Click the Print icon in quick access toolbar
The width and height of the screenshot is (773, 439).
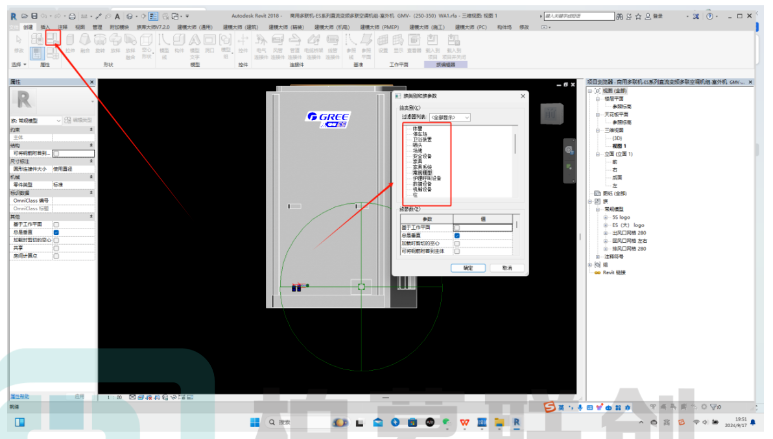pyautogui.click(x=72, y=16)
